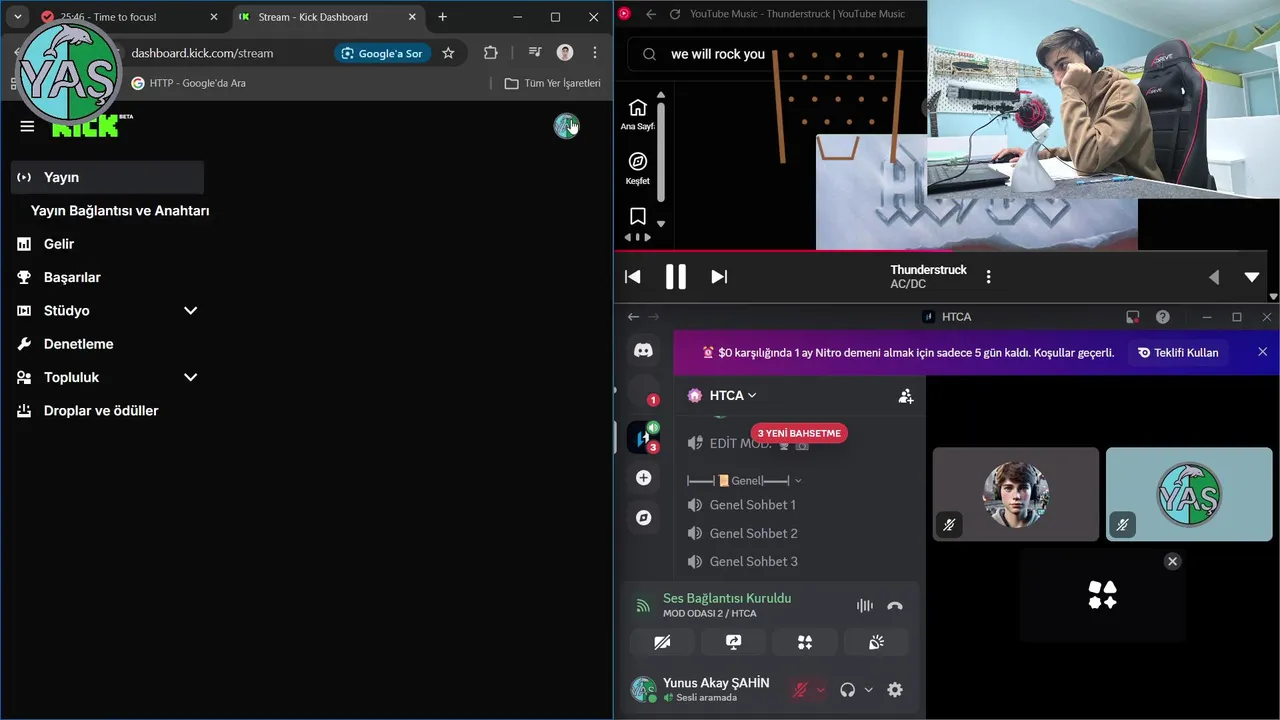Skip to the next track
Image resolution: width=1280 pixels, height=720 pixels.
point(719,277)
